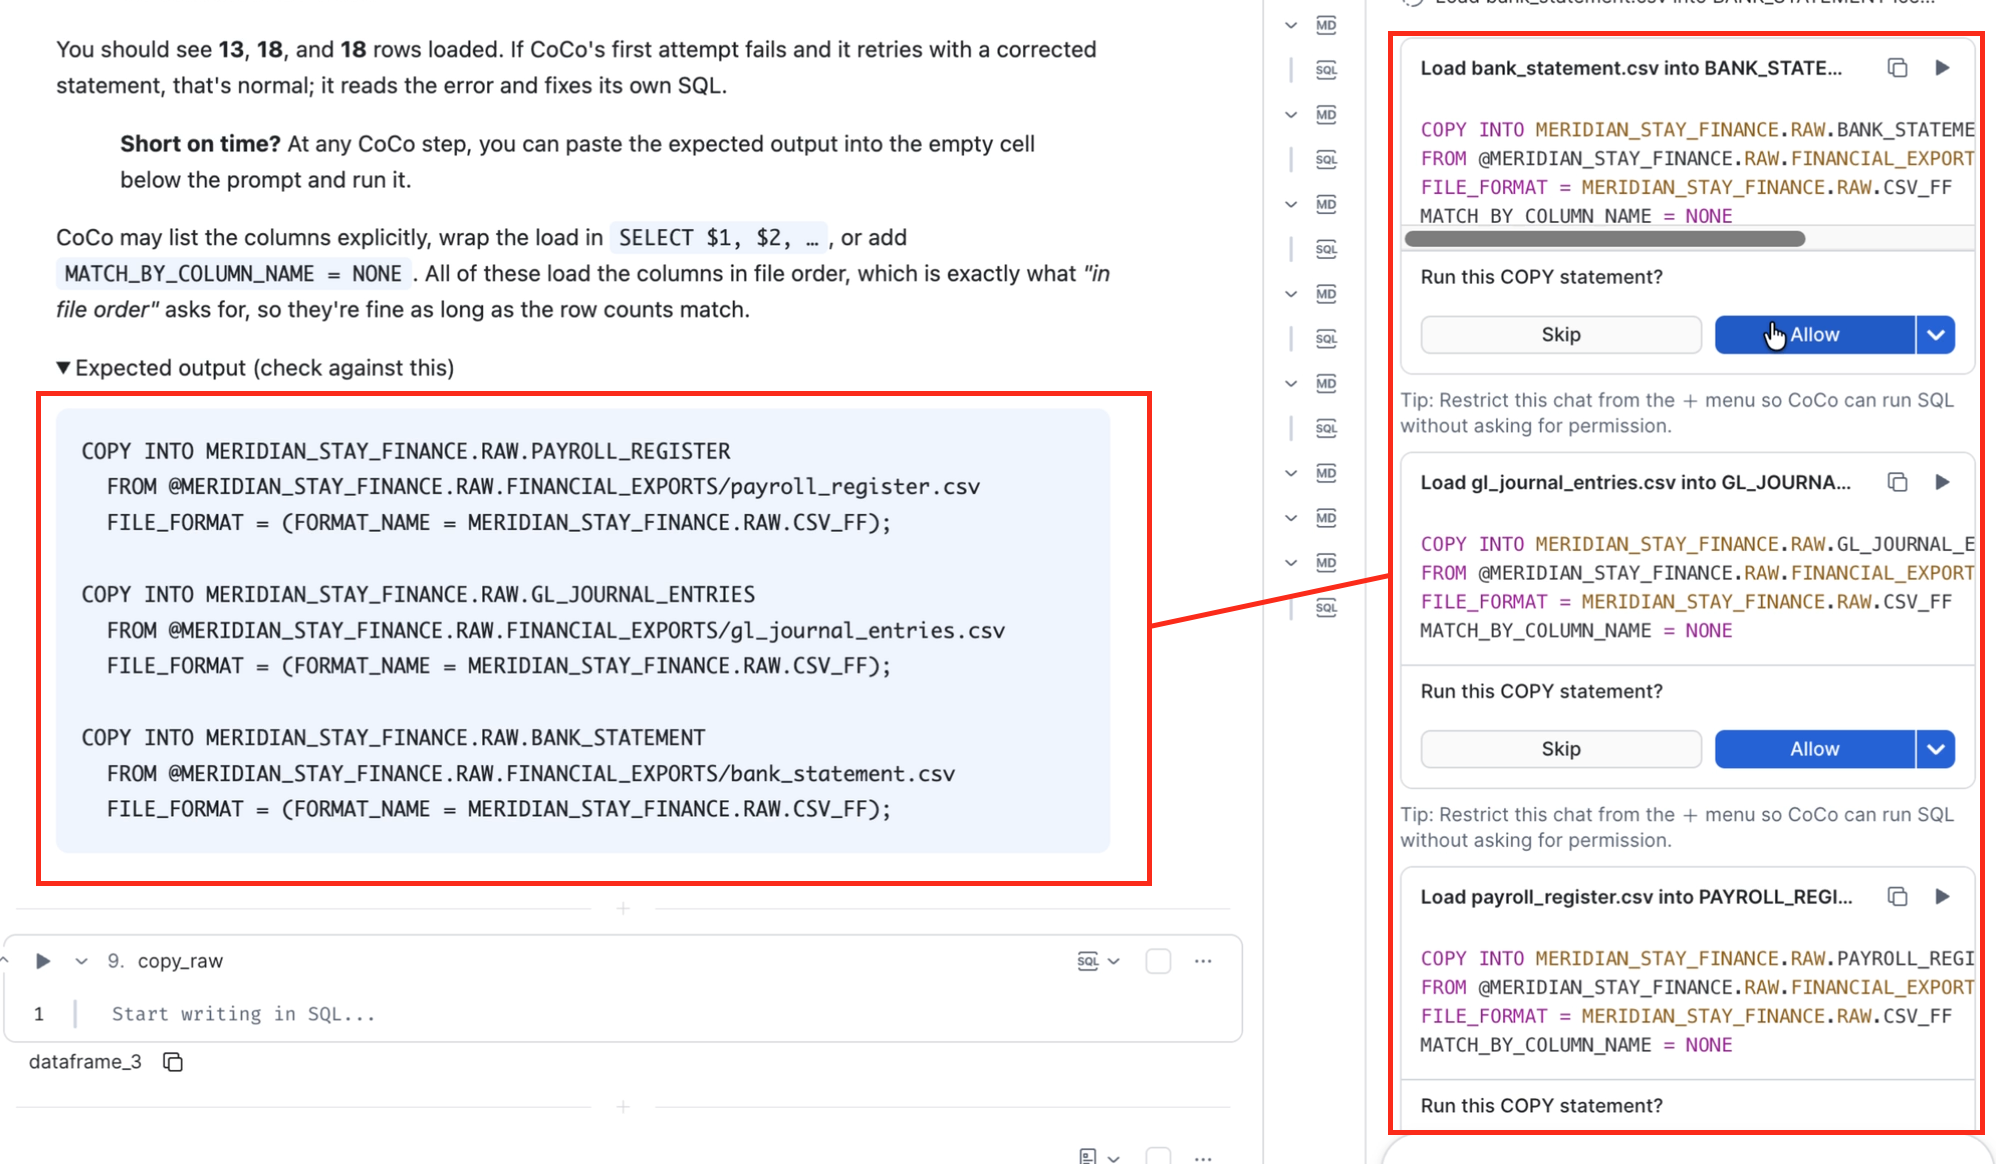Image resolution: width=1996 pixels, height=1164 pixels.
Task: Click title 'Load payroll_register.csv into PAYROLL_REGI...'
Action: click(x=1636, y=896)
